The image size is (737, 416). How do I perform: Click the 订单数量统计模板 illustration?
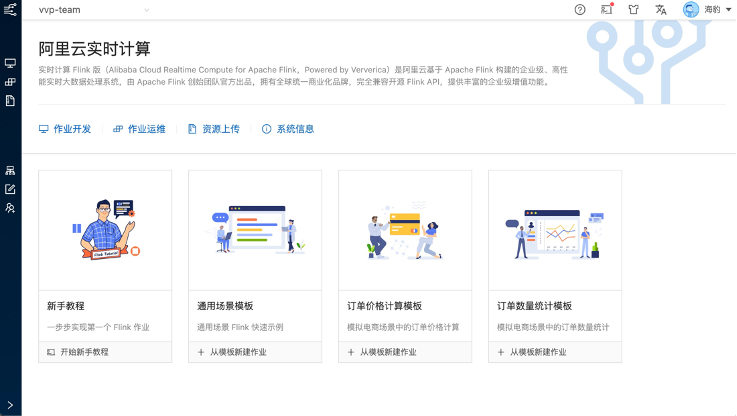pos(555,234)
